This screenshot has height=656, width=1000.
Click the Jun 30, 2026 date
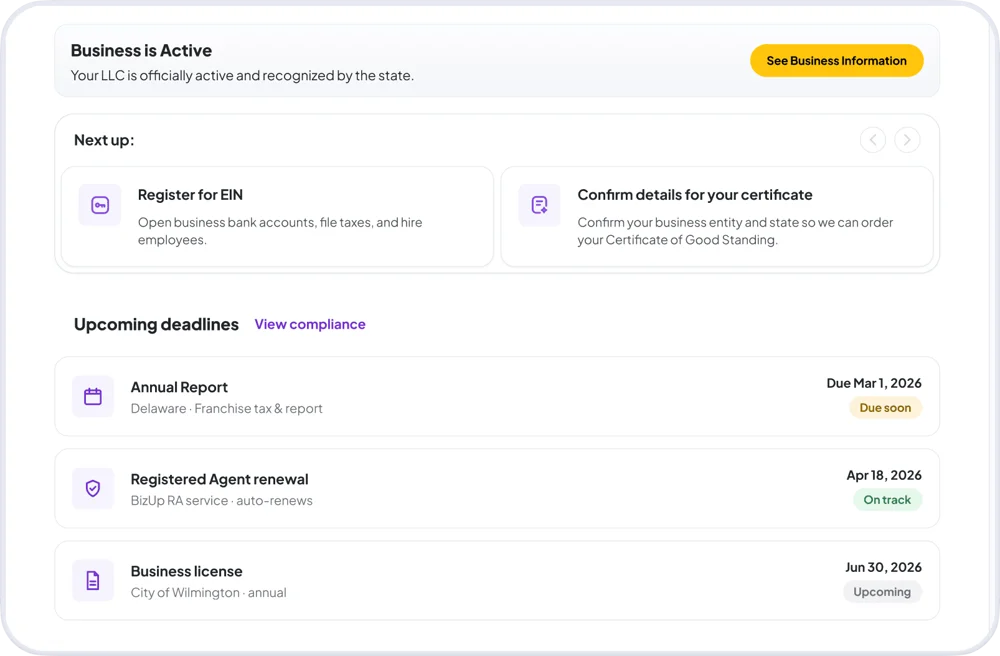883,567
